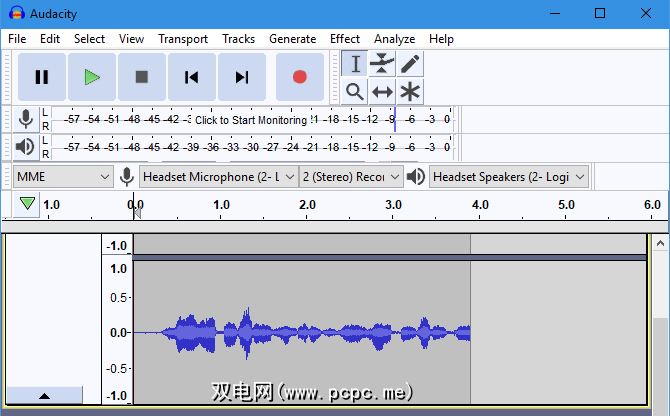The width and height of the screenshot is (670, 416).
Task: Select the Draw (pencil) tool
Action: [x=410, y=64]
